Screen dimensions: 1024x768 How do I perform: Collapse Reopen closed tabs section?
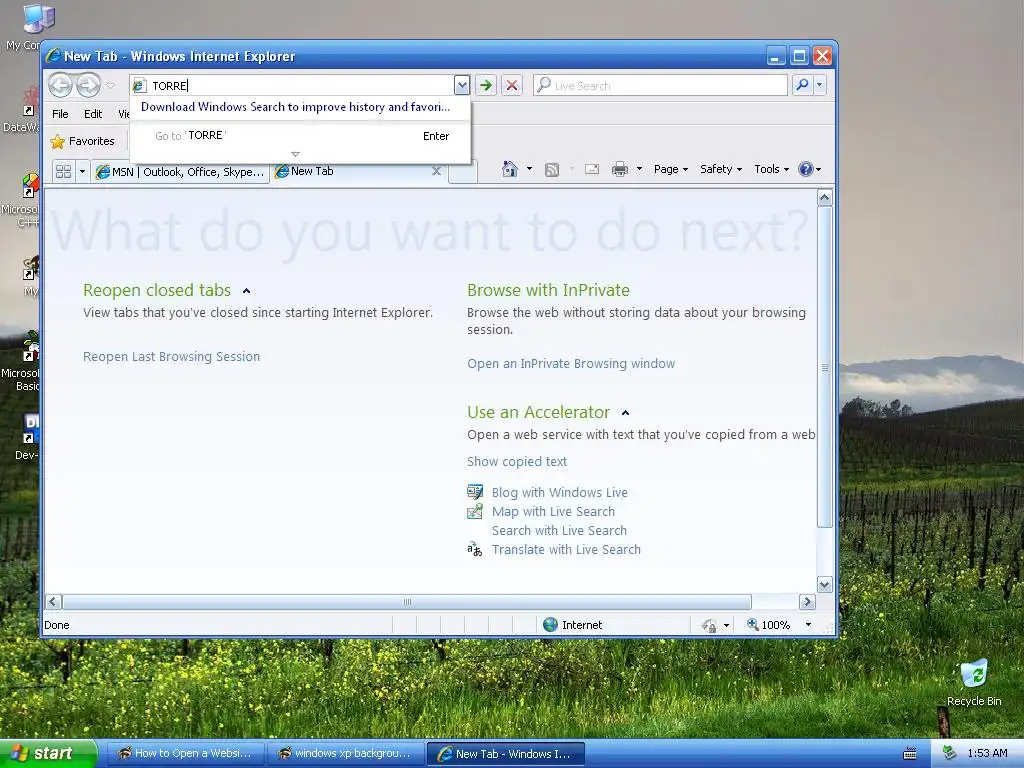point(246,291)
